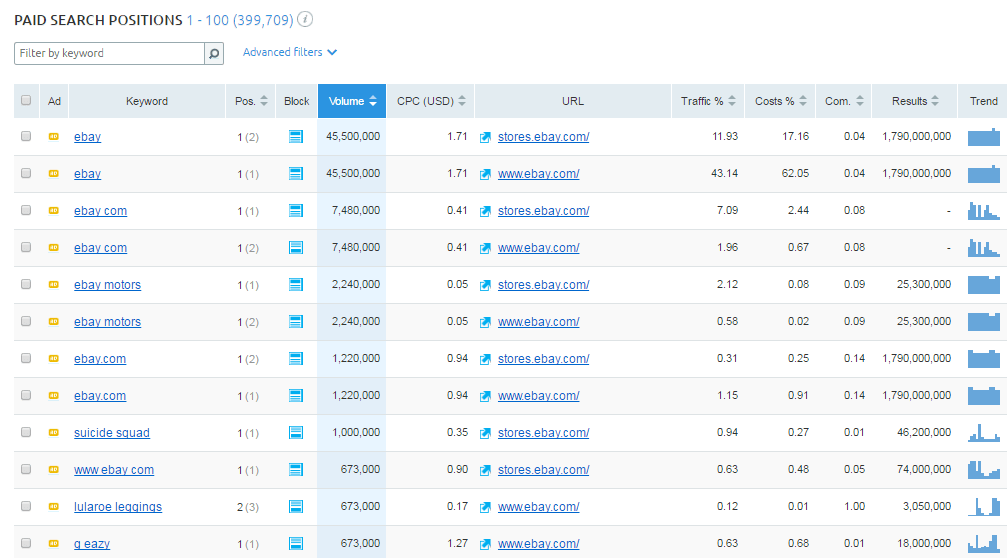Sort by the Pos. column arrows
This screenshot has width=1007, height=558.
point(264,101)
